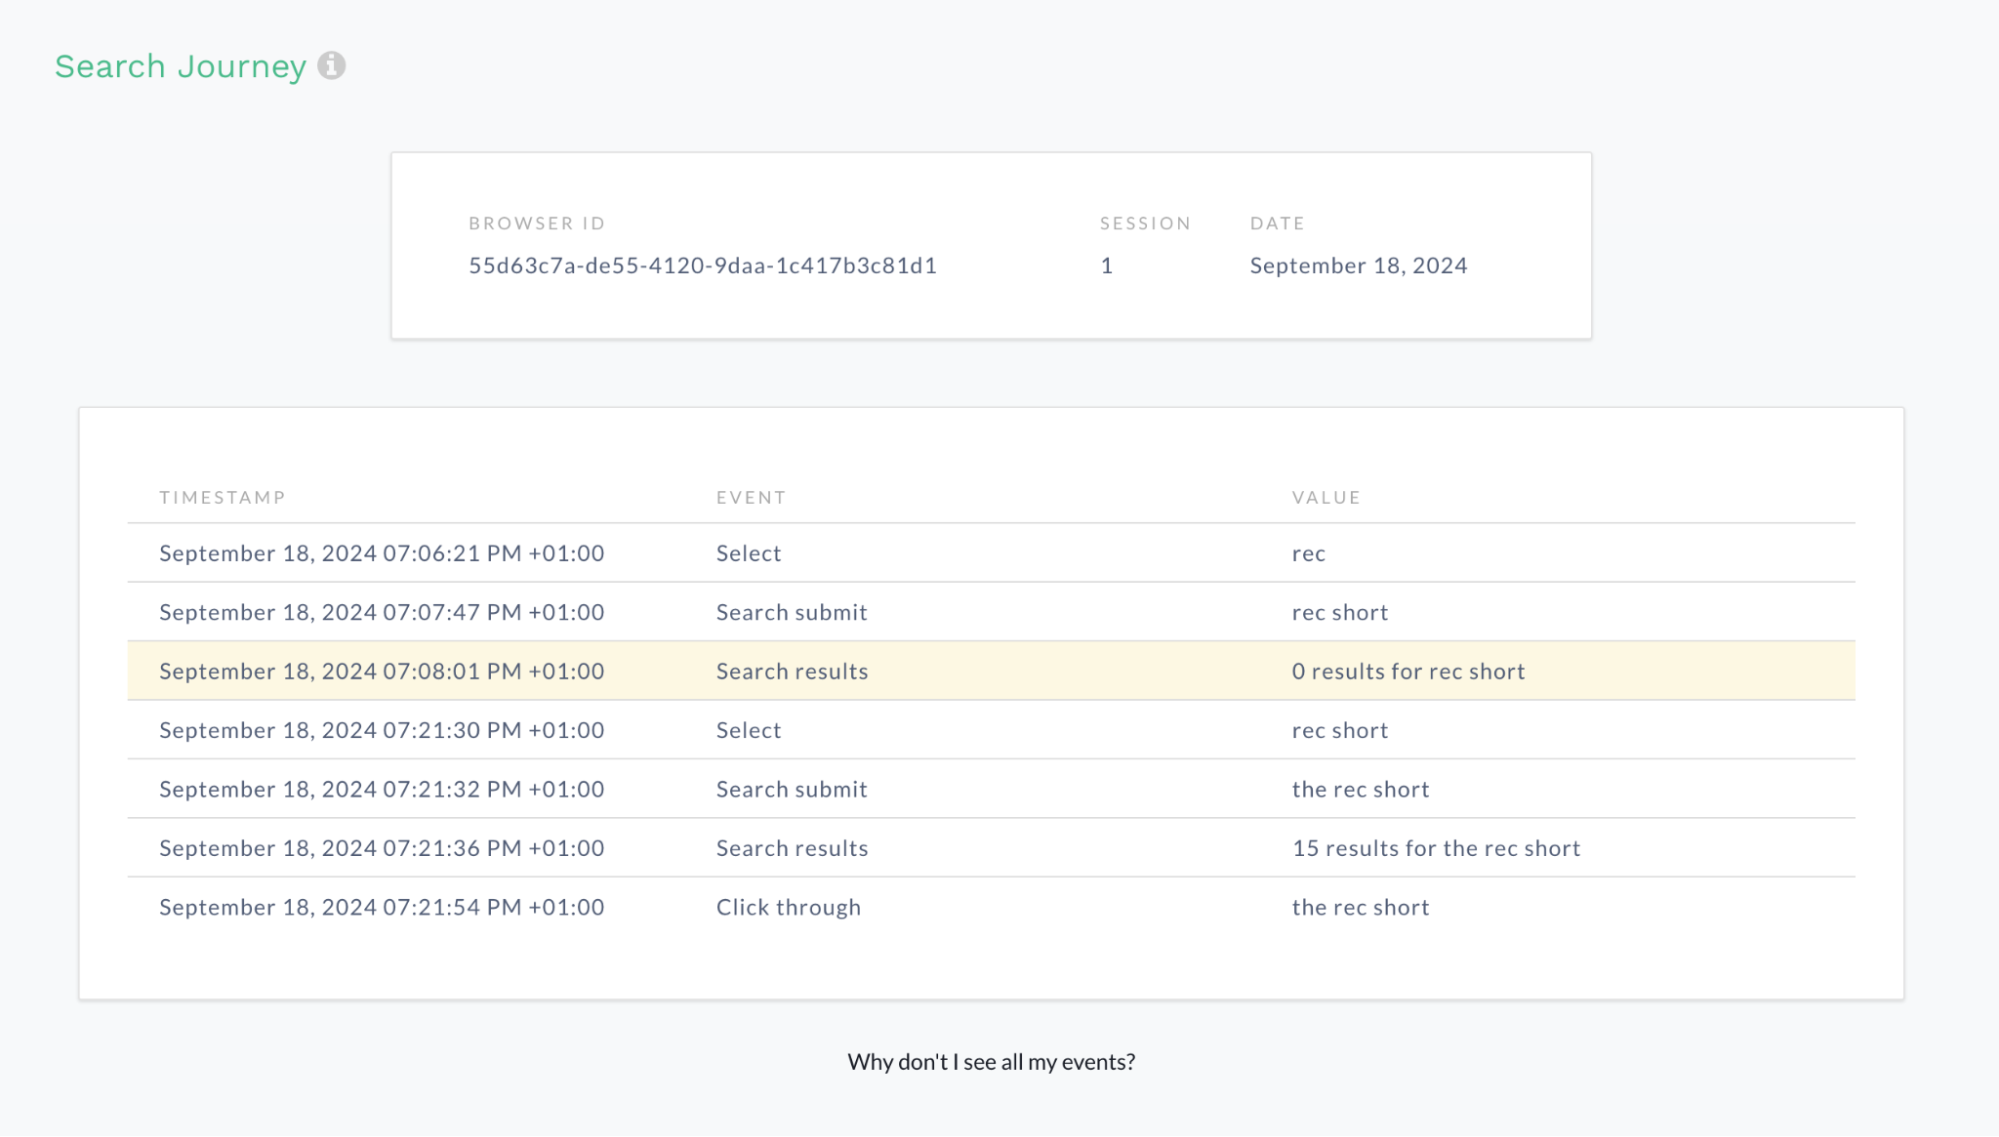This screenshot has width=1999, height=1137.
Task: Click the Search submit event at 07:21:32 PM
Action: click(x=791, y=790)
